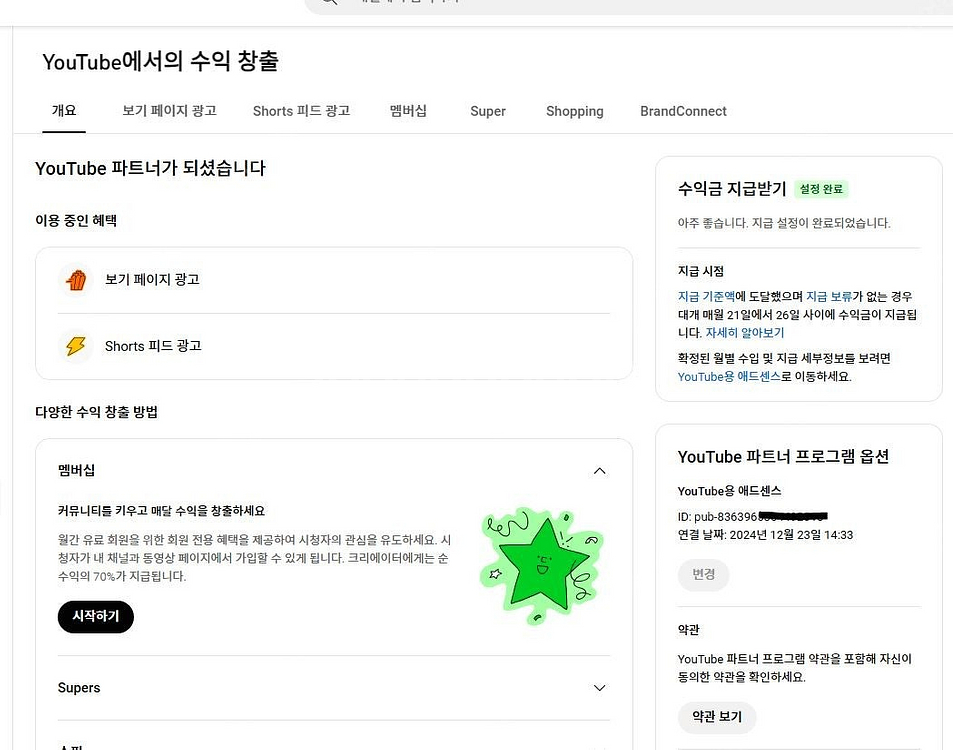Click the disabled 변경 button
The image size is (953, 750).
703,574
